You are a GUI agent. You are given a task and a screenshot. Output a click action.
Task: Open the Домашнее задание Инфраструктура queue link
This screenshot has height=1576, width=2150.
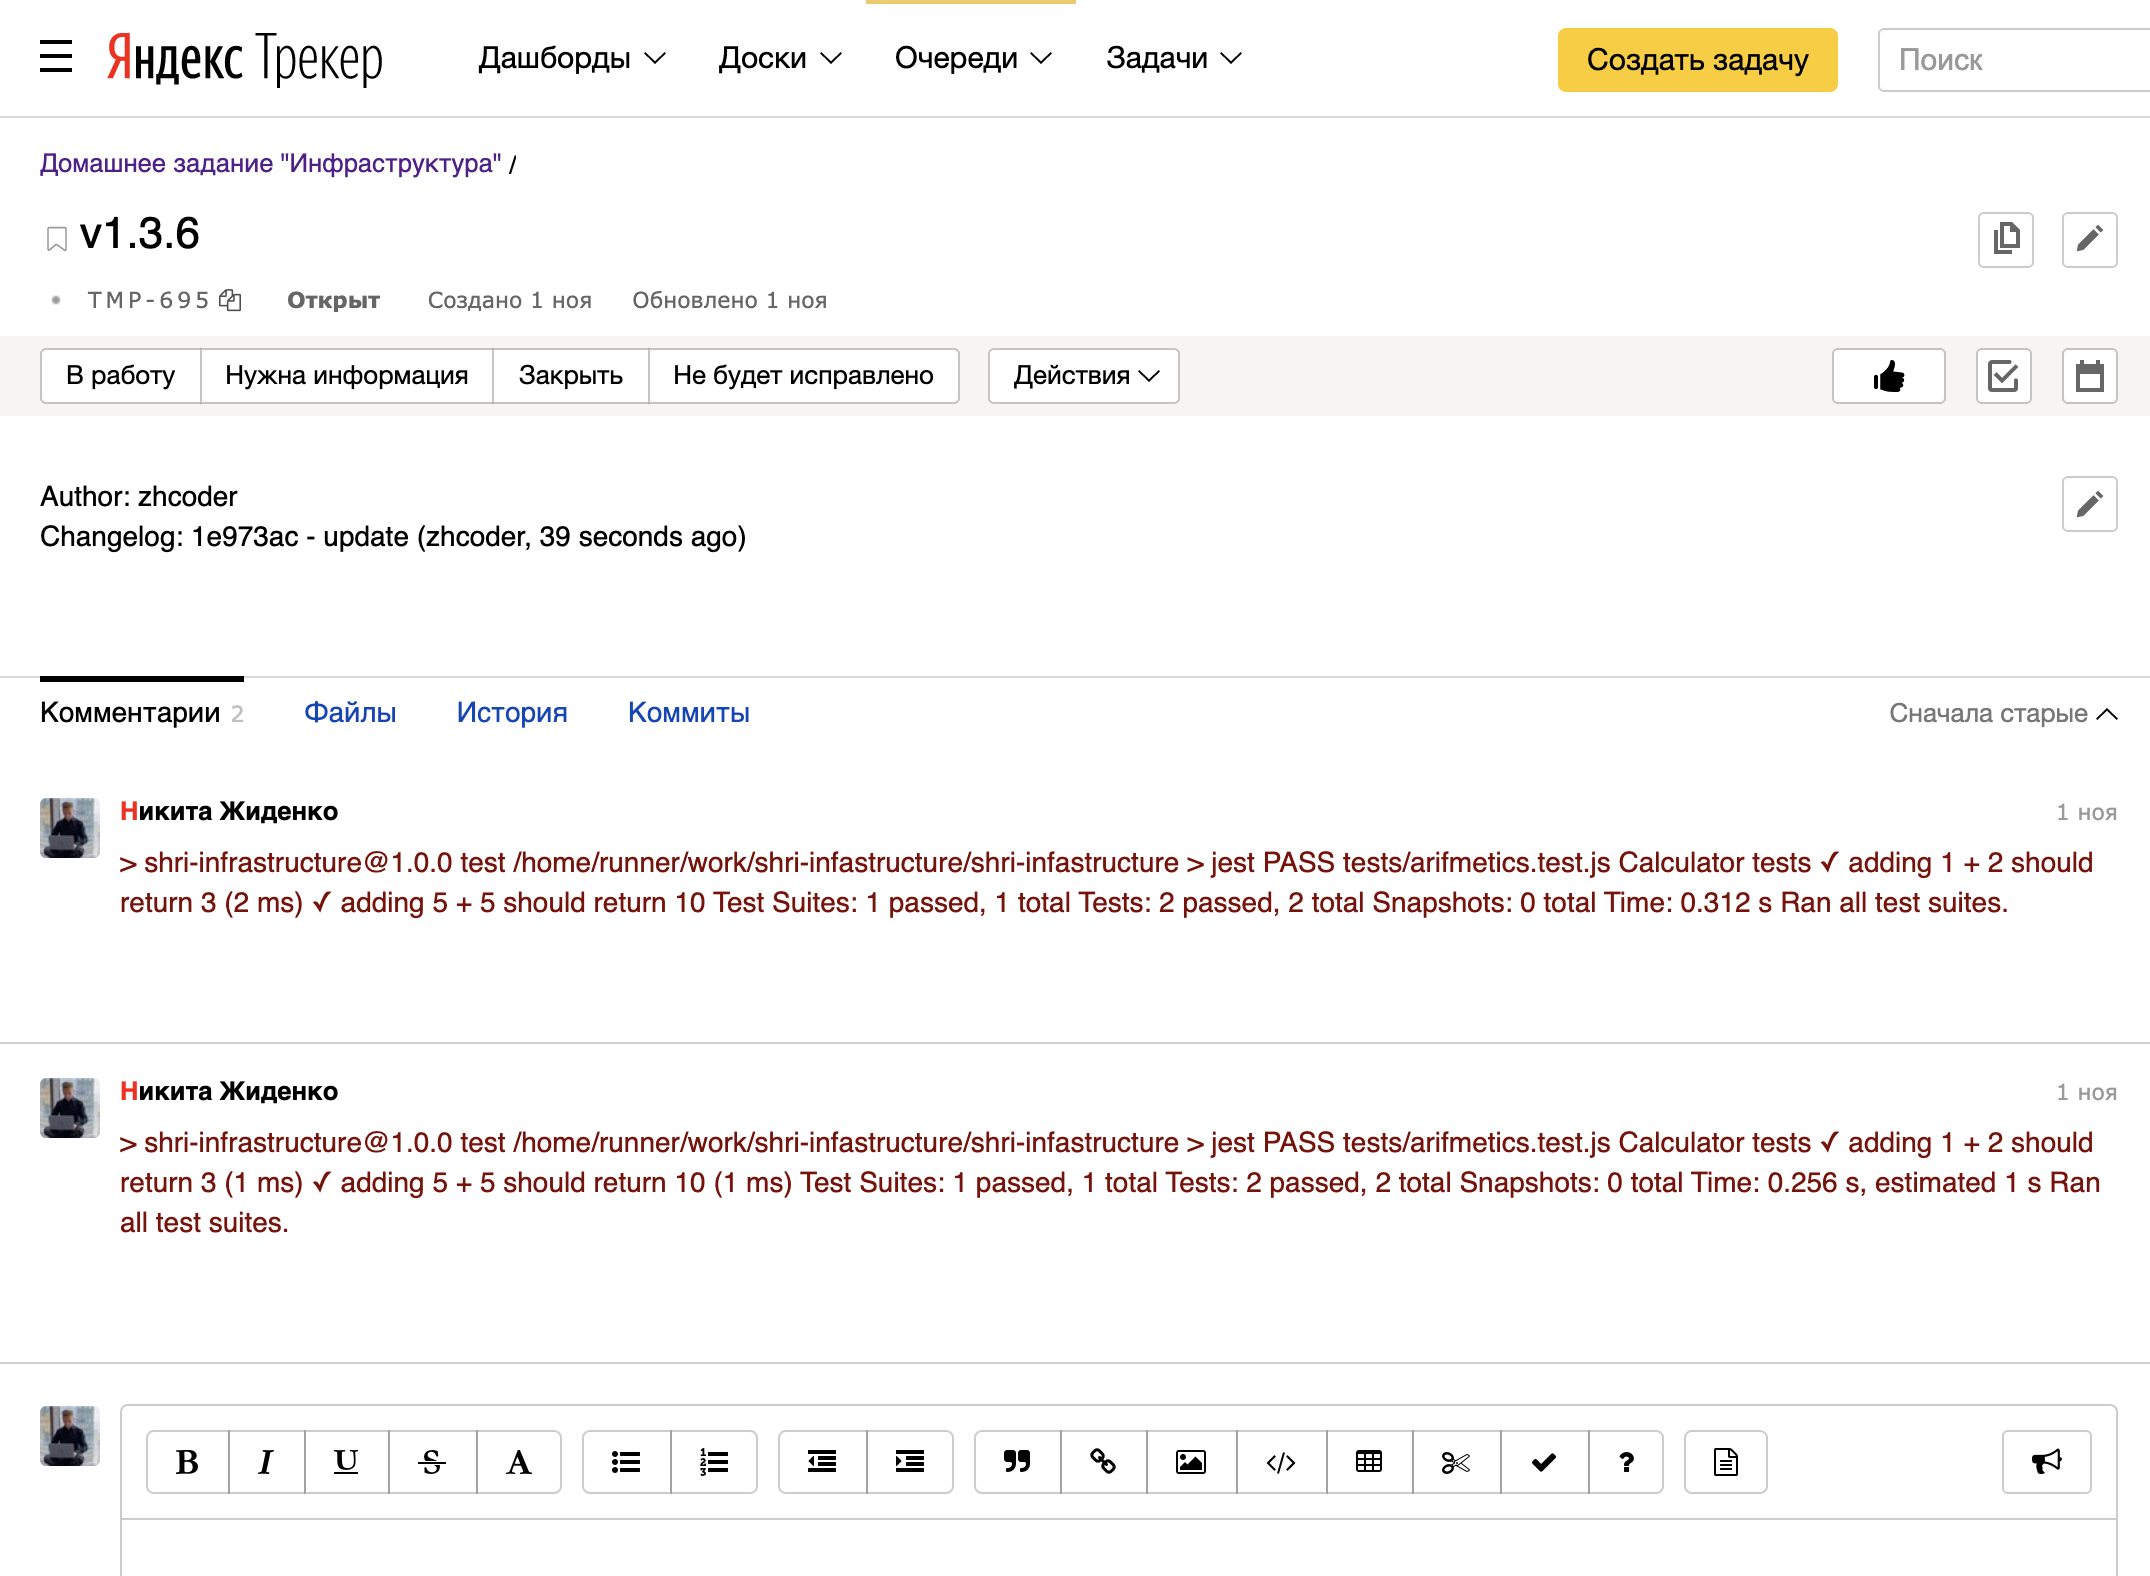(x=270, y=163)
